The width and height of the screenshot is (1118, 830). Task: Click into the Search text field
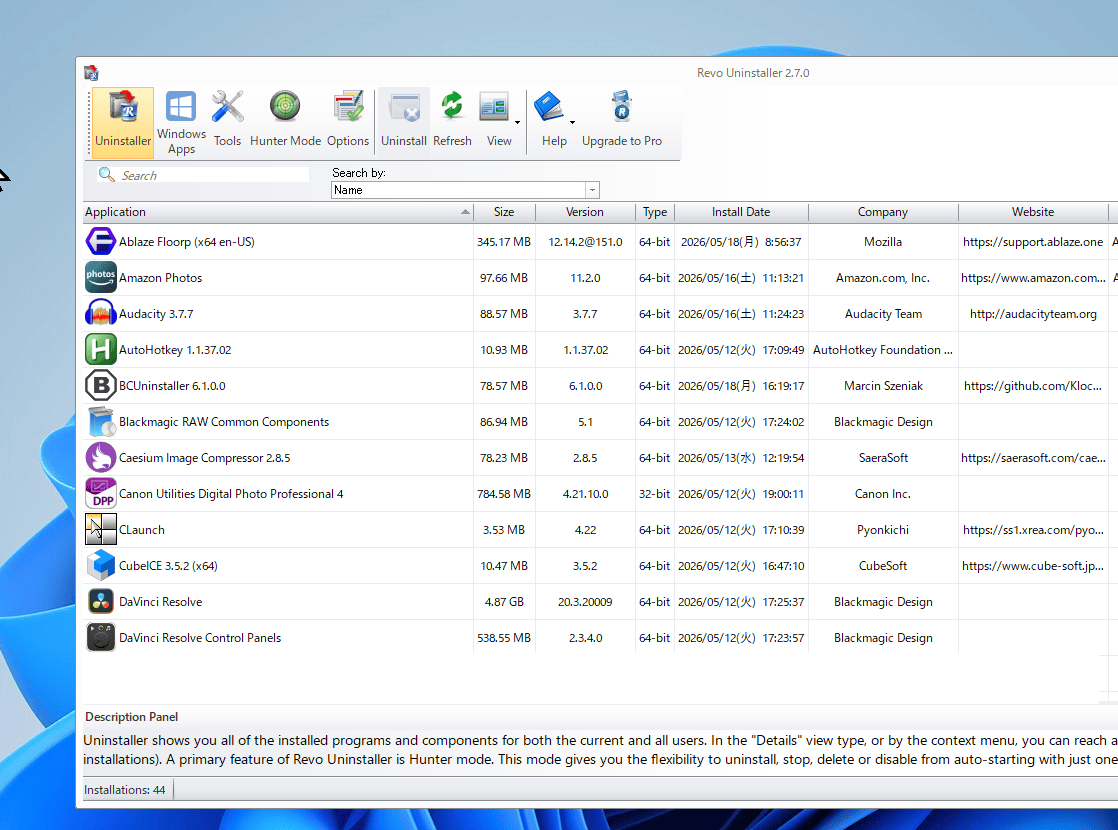coord(214,175)
